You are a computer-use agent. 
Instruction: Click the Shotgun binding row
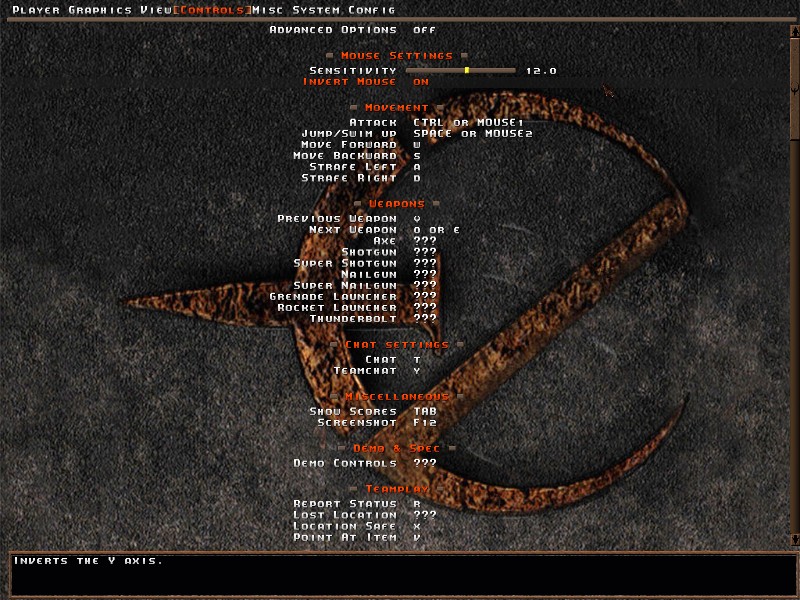(389, 253)
